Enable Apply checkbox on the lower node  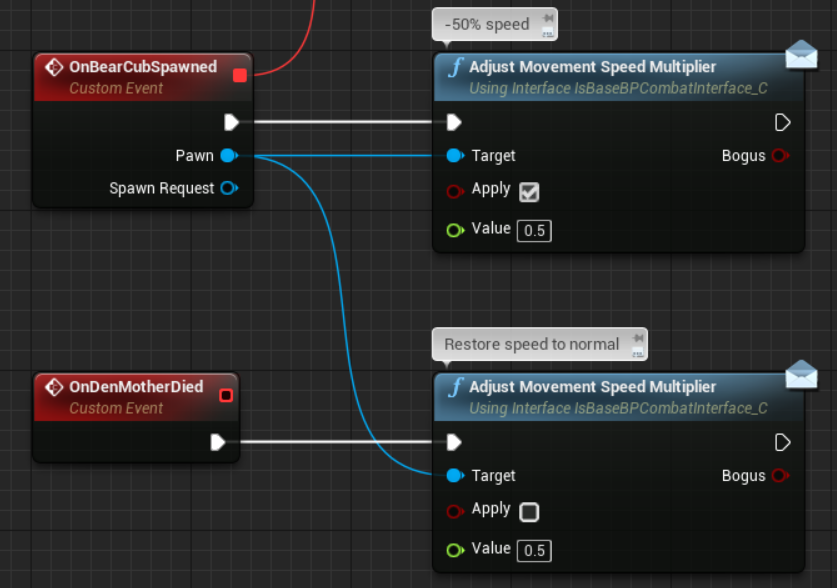(x=529, y=512)
